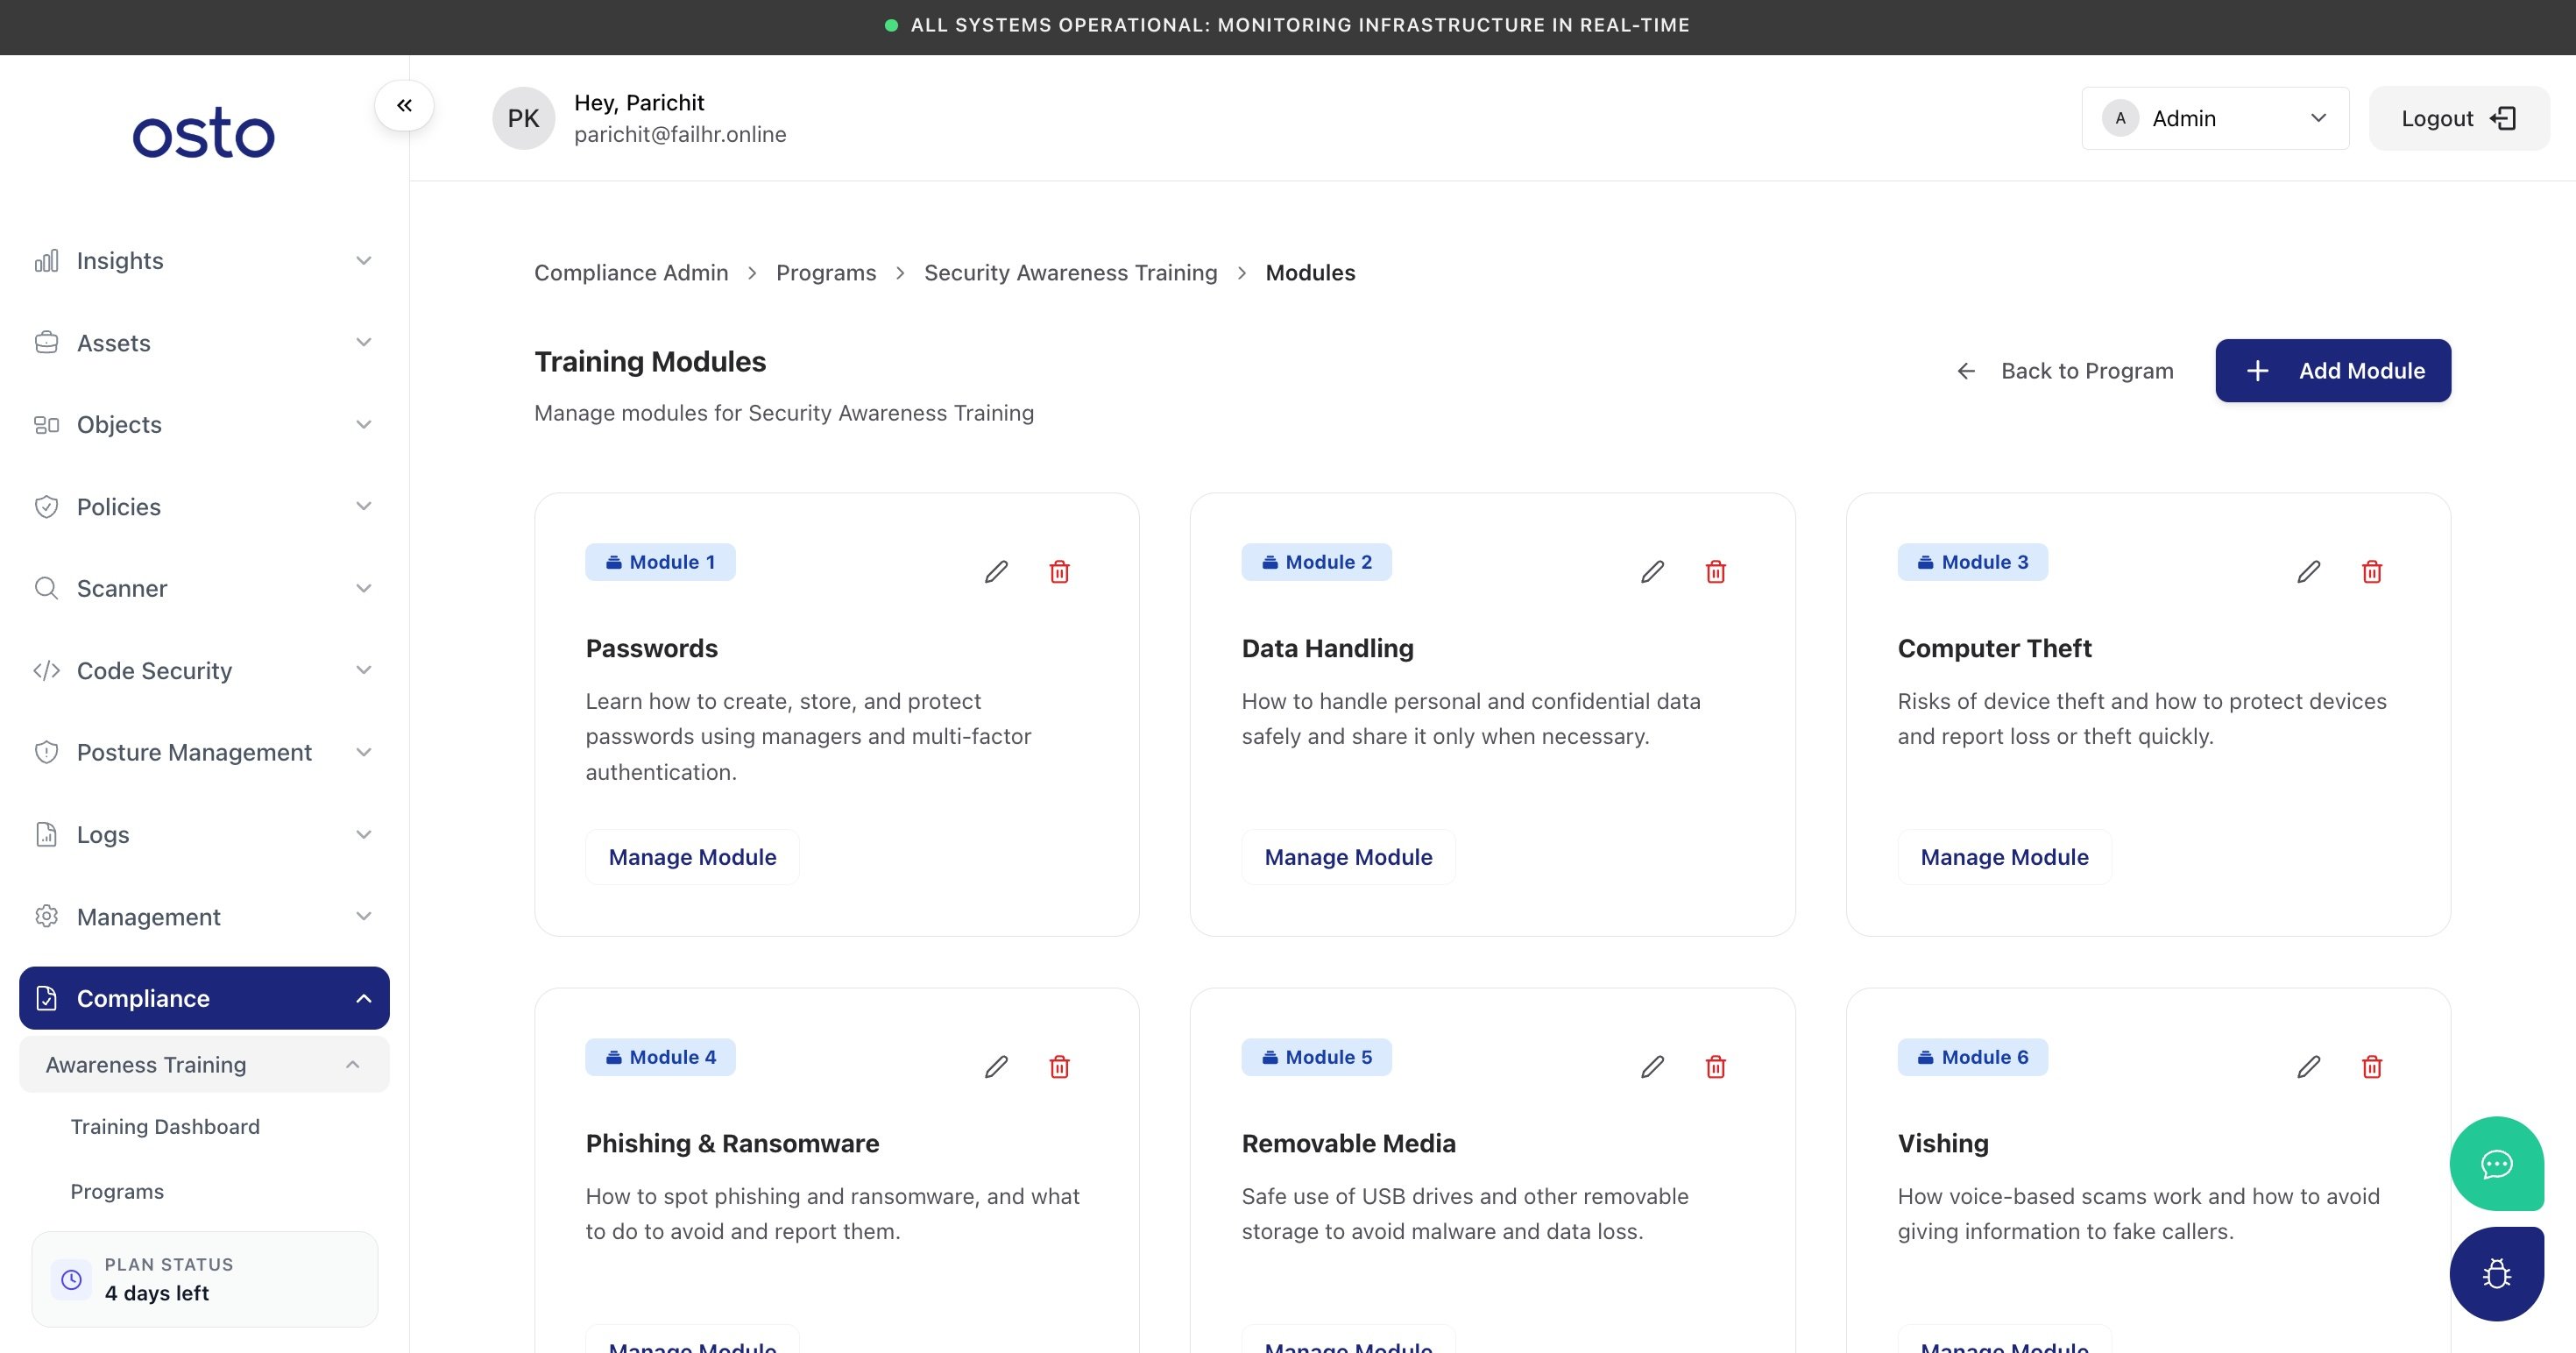Click the Management gear icon
Screen dimensions: 2576x1353
coord(46,916)
